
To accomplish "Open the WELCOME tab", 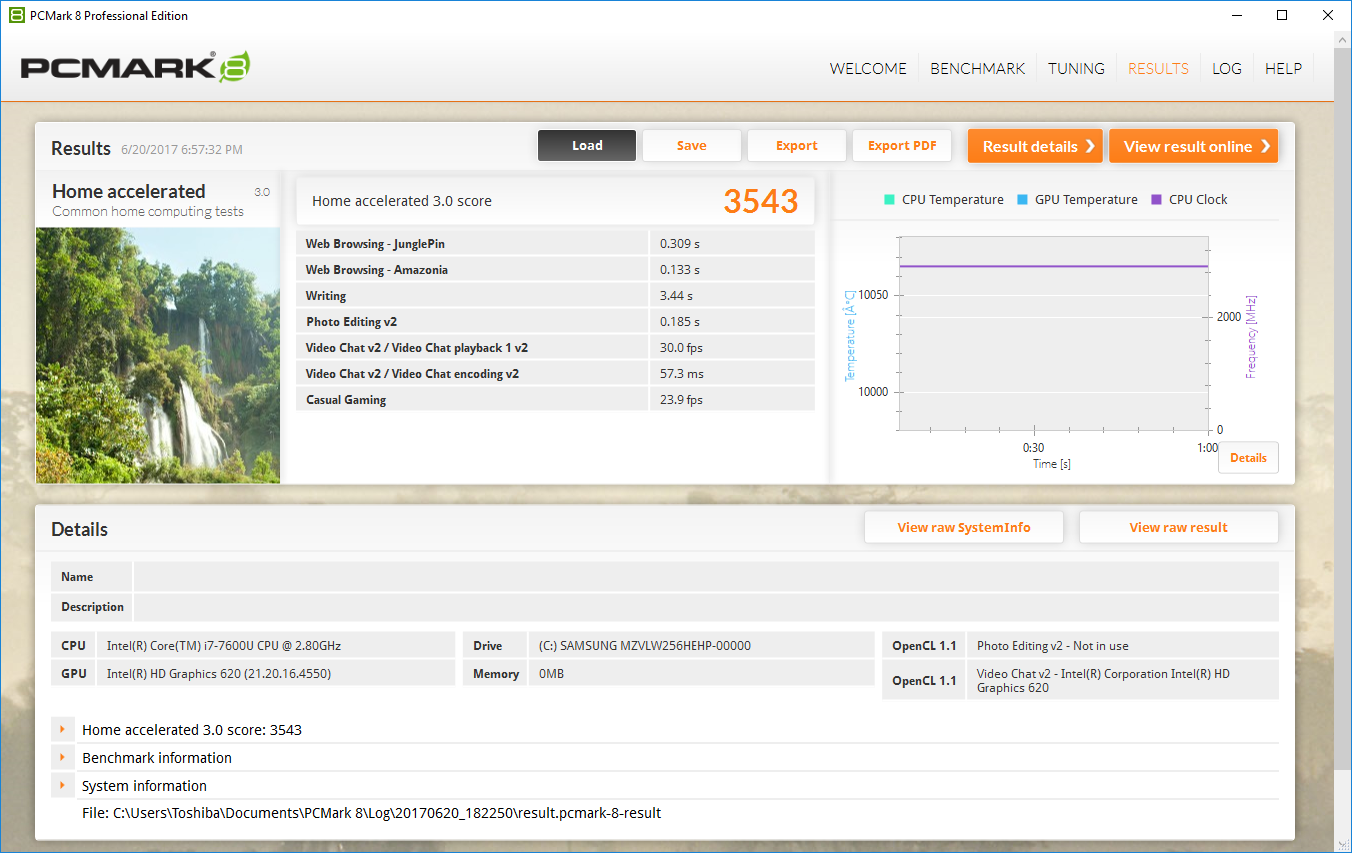I will 868,68.
